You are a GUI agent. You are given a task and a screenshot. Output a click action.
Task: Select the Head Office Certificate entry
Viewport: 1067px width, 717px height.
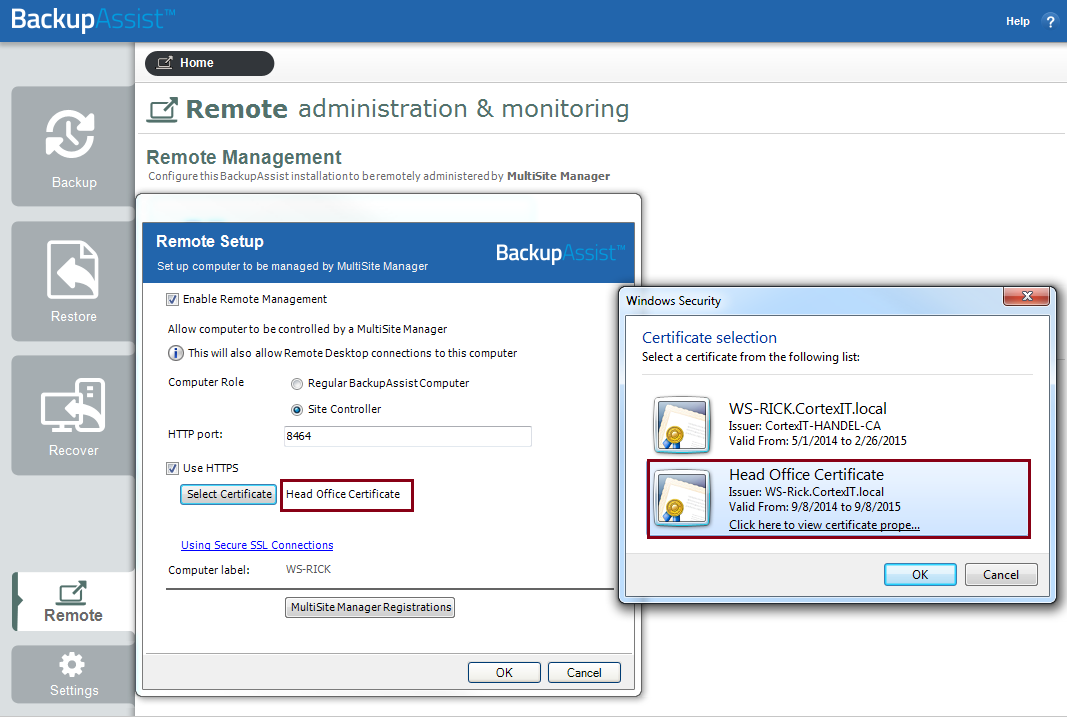(x=838, y=499)
